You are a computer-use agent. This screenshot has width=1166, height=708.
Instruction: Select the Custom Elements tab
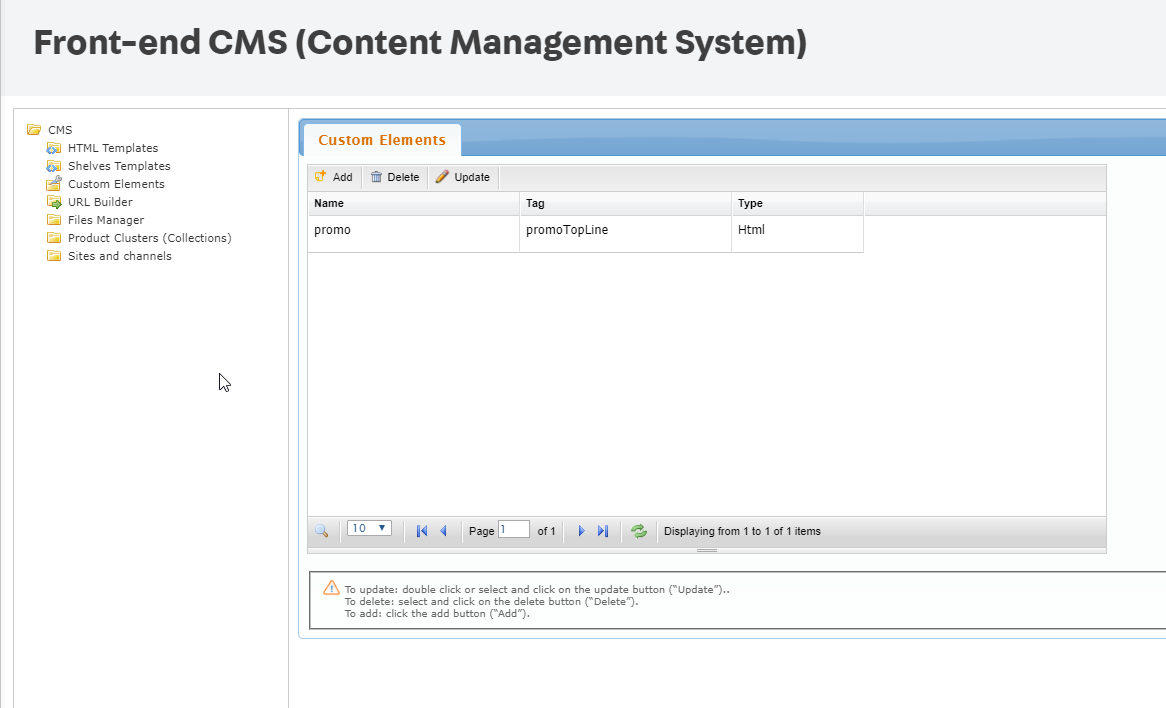tap(382, 140)
